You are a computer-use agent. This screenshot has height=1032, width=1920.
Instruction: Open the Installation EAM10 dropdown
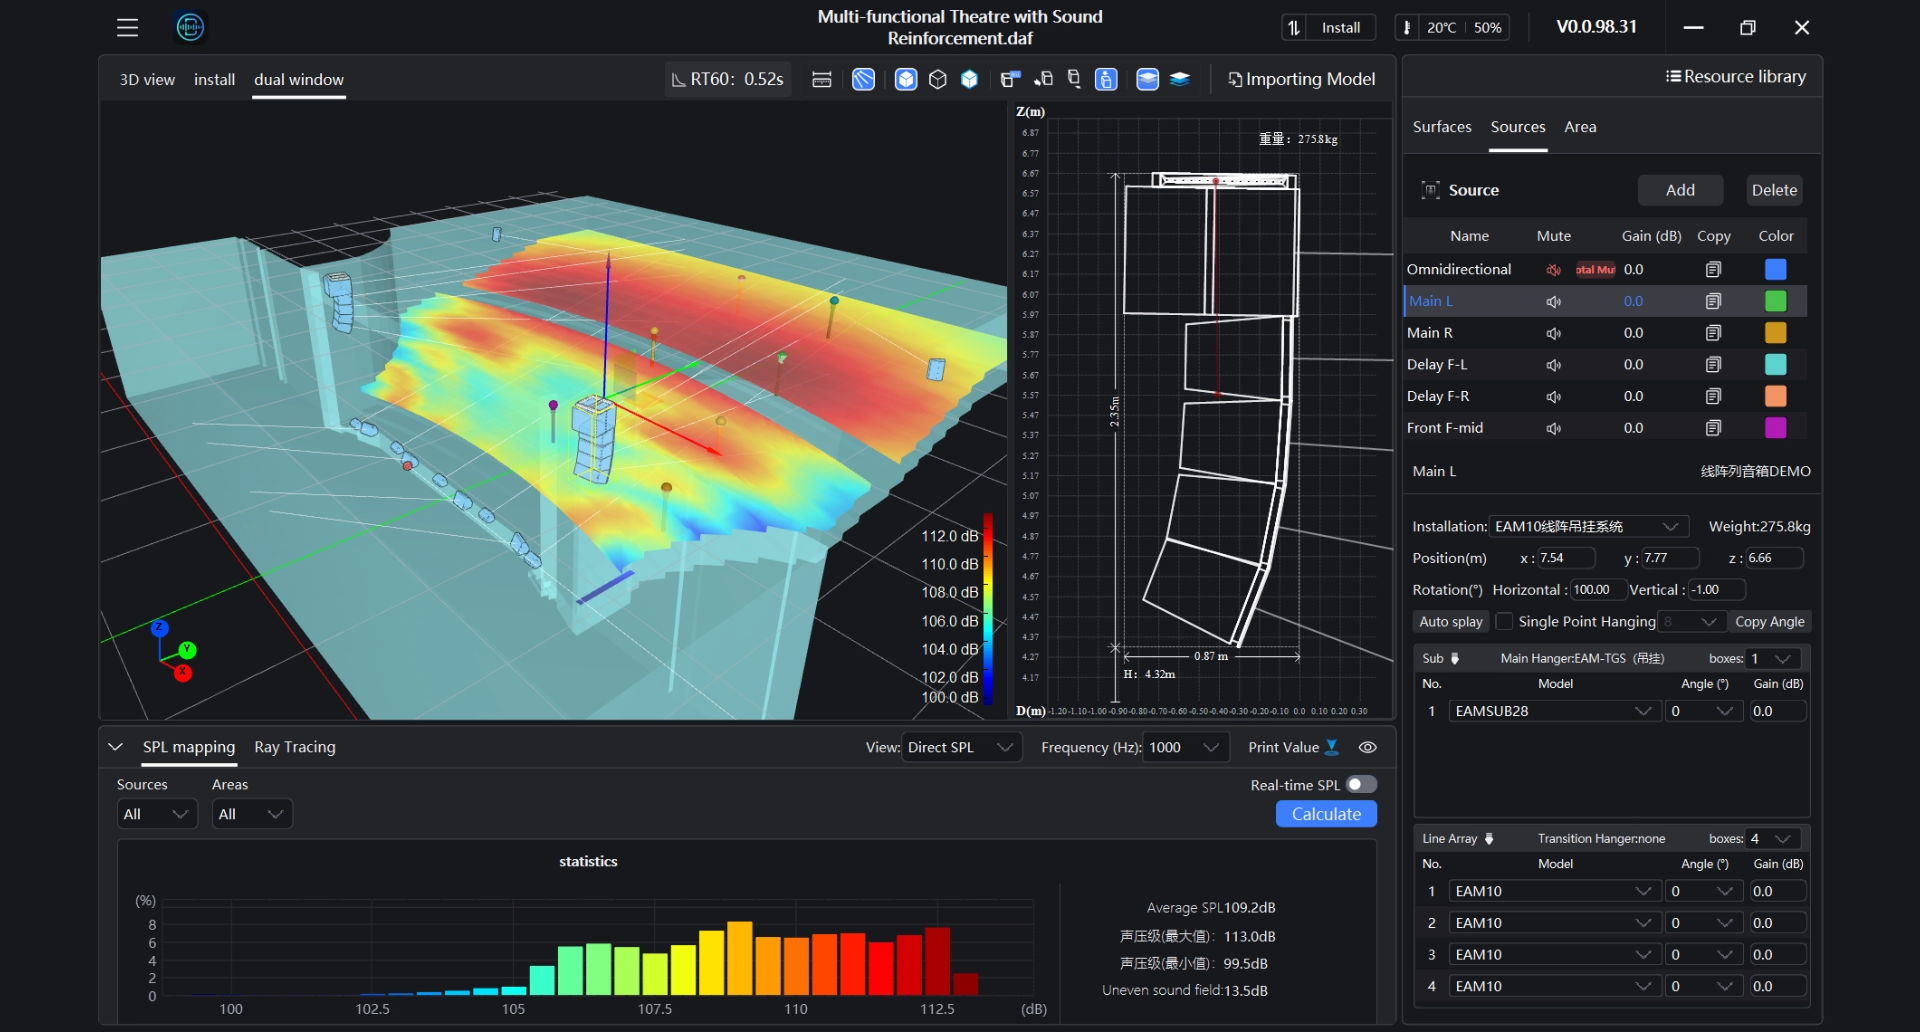point(1587,527)
